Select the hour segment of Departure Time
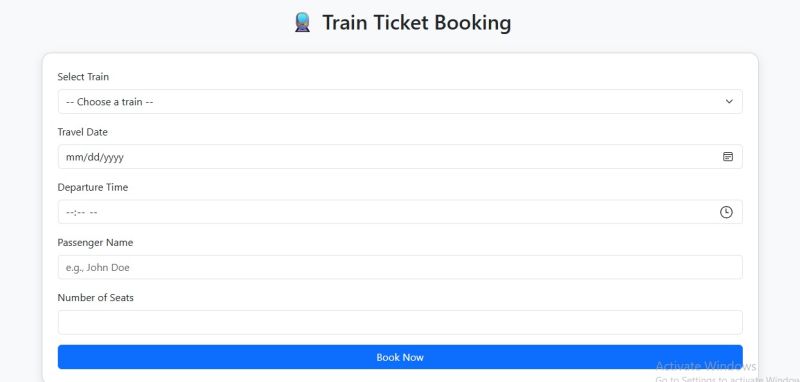This screenshot has width=800, height=382. pyautogui.click(x=69, y=212)
